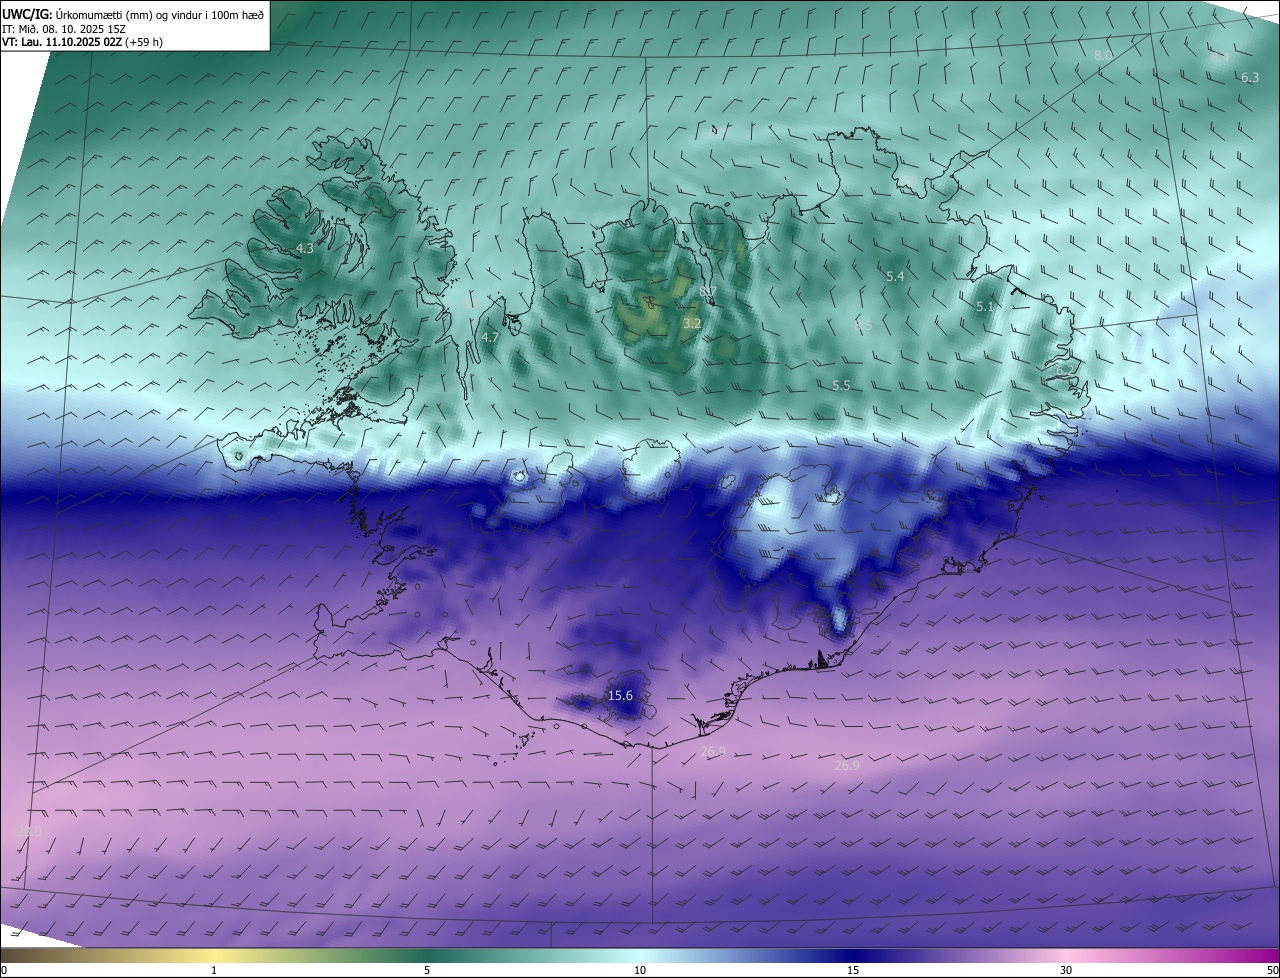Click the 5.5 value label in the interior

(841, 385)
